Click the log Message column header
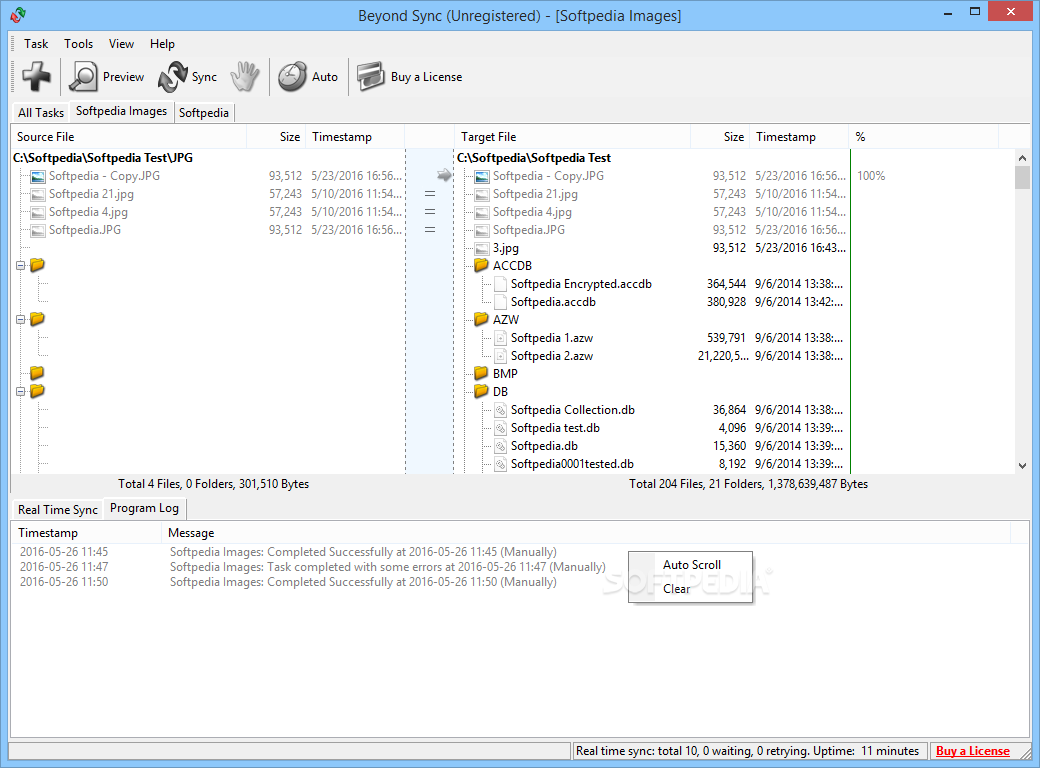Screen dimensions: 1040x768 (586, 533)
